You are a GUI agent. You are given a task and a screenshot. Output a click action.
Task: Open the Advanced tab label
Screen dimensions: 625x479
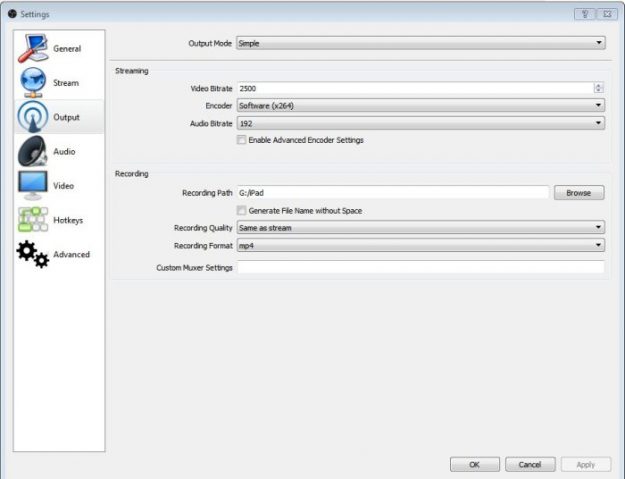(x=71, y=254)
